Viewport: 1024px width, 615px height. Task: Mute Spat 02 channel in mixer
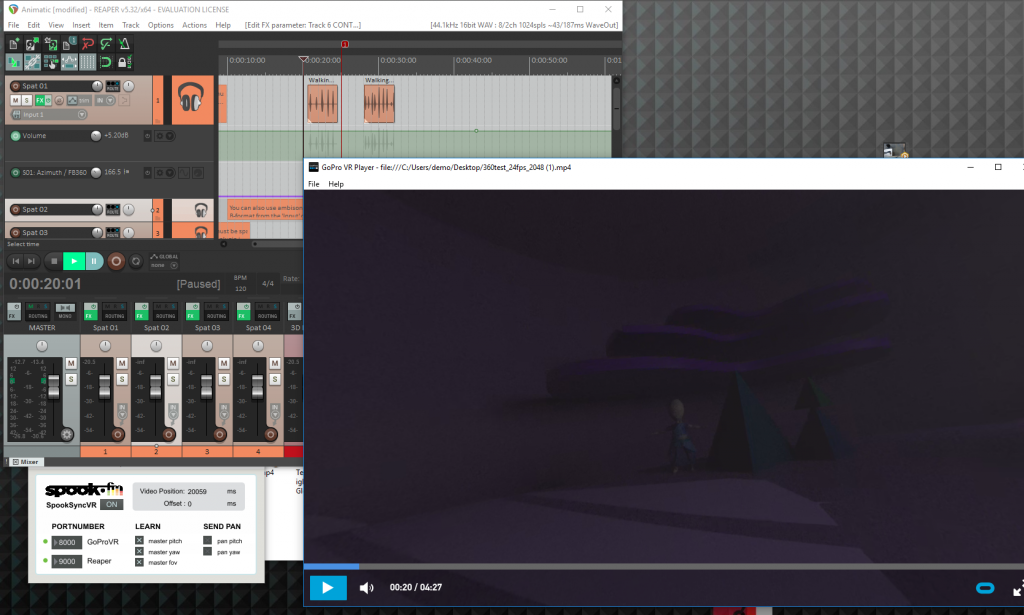pyautogui.click(x=173, y=363)
